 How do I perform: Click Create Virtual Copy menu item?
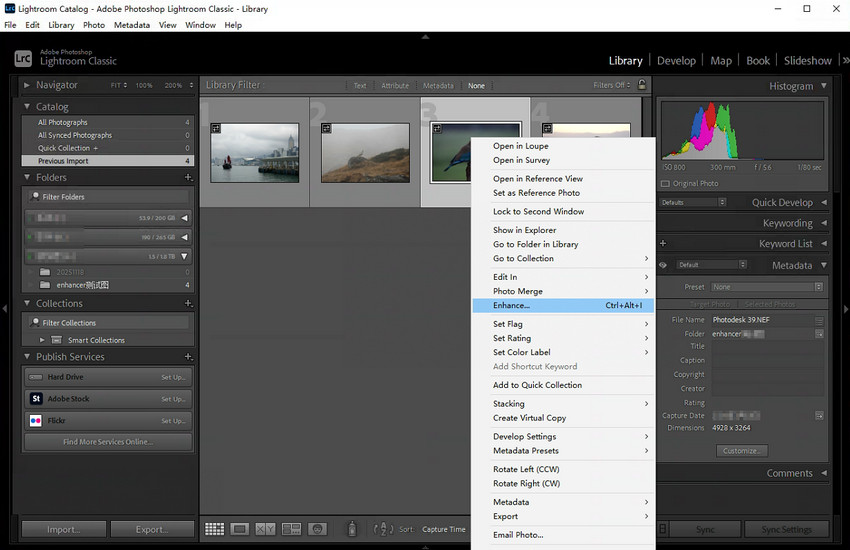point(563,418)
